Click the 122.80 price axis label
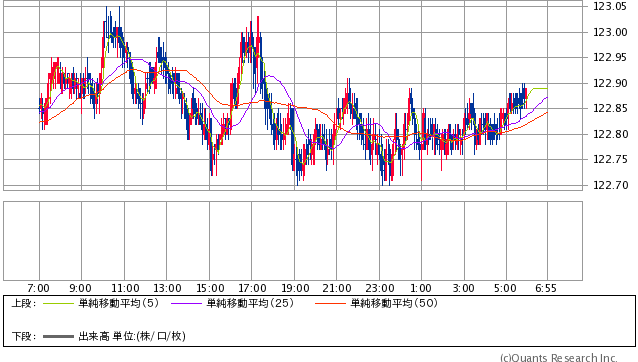The height and width of the screenshot is (362, 638). coord(610,134)
